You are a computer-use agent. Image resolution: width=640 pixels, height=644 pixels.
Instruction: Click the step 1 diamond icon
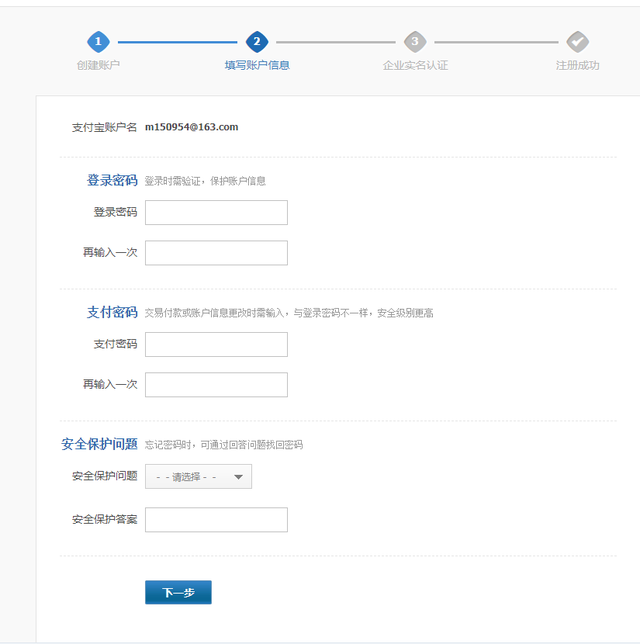point(97,41)
